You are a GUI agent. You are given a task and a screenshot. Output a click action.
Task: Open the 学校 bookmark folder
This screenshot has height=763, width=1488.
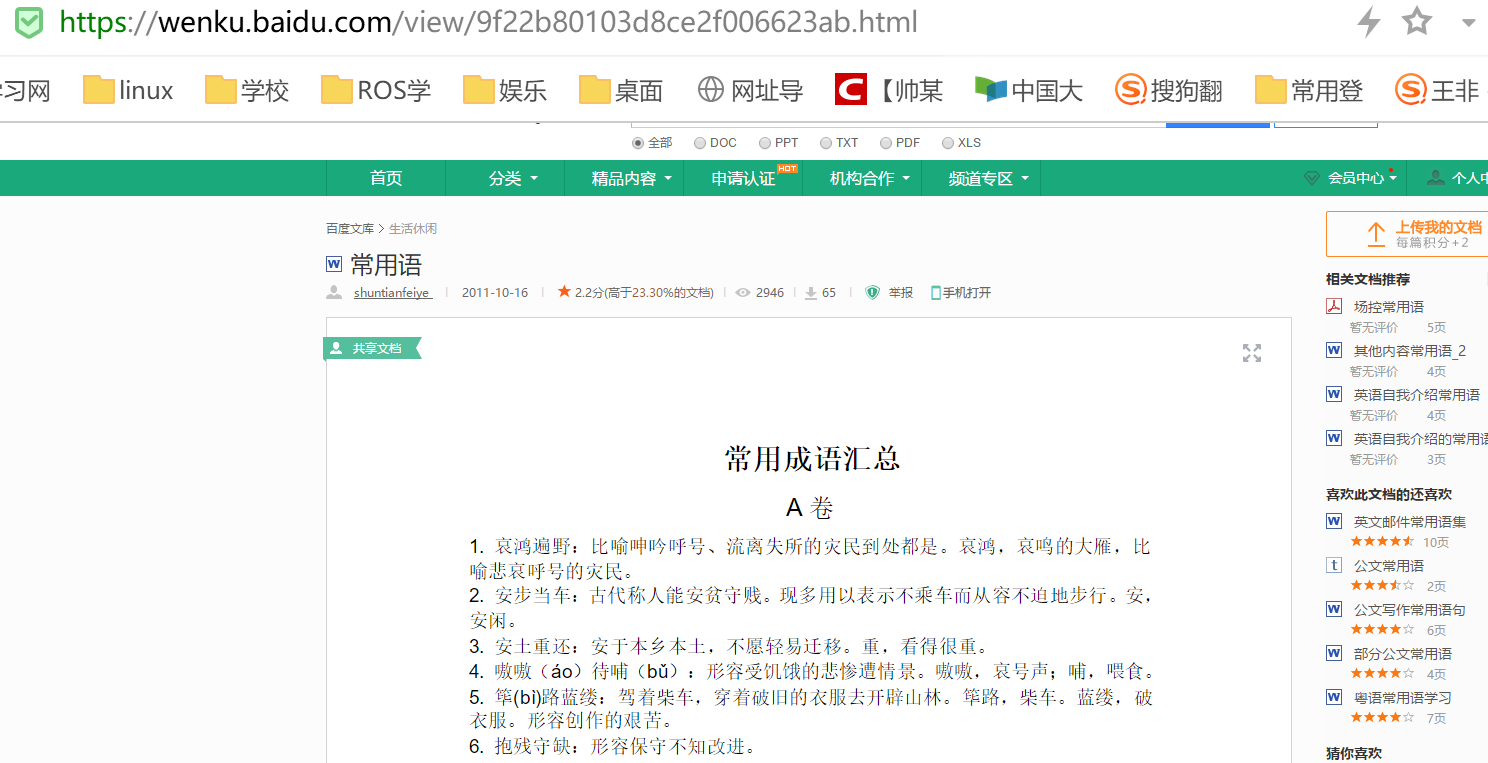(247, 90)
